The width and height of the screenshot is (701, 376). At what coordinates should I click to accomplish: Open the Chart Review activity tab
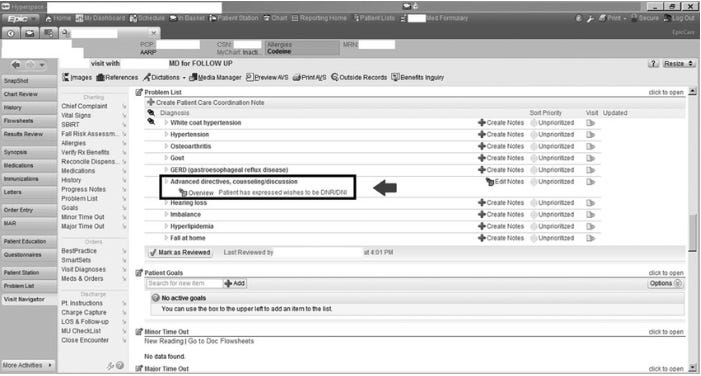point(29,94)
